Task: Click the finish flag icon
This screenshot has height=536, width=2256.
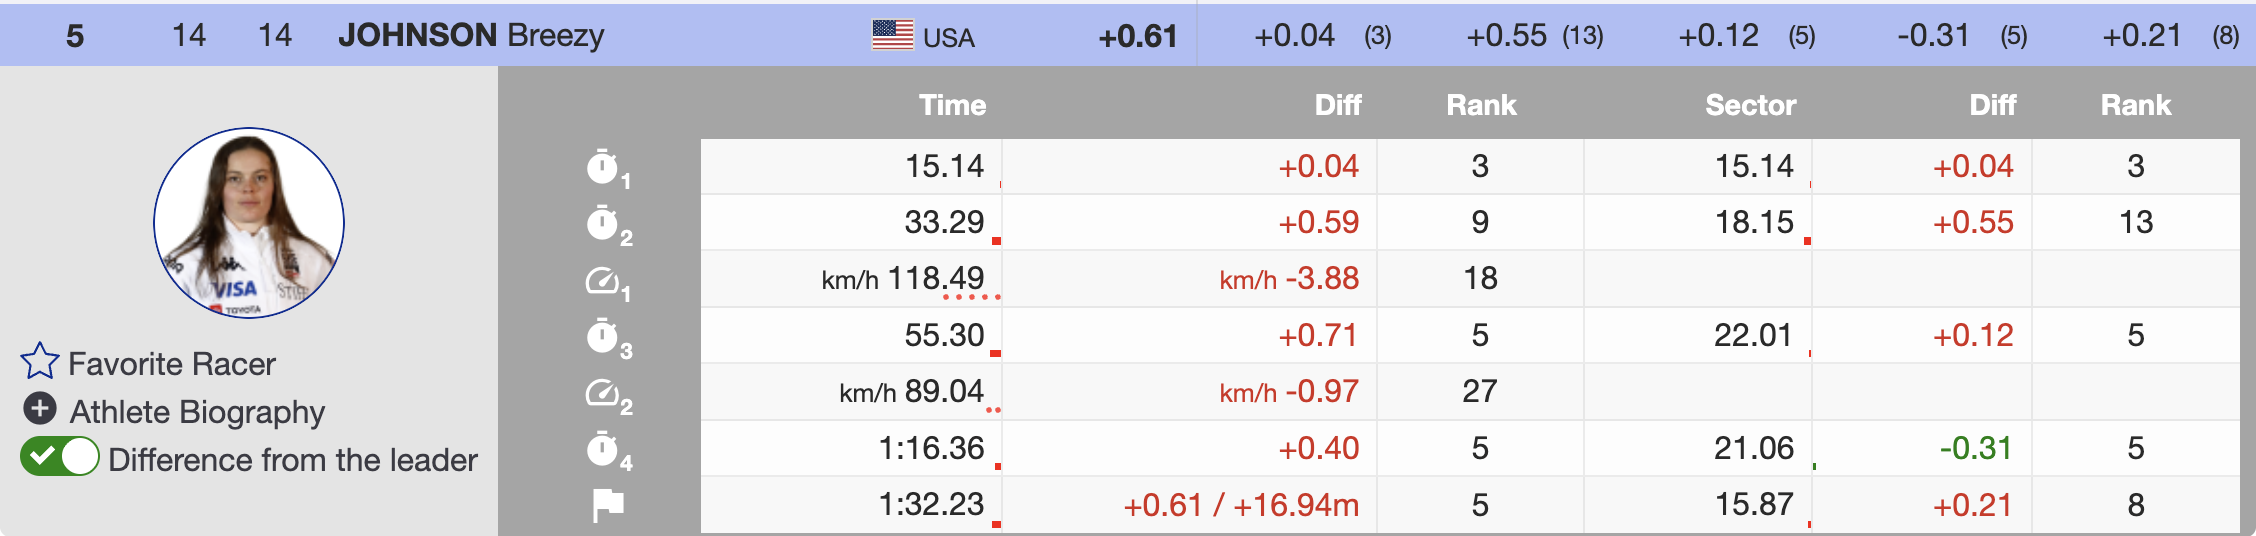Action: pos(607,505)
